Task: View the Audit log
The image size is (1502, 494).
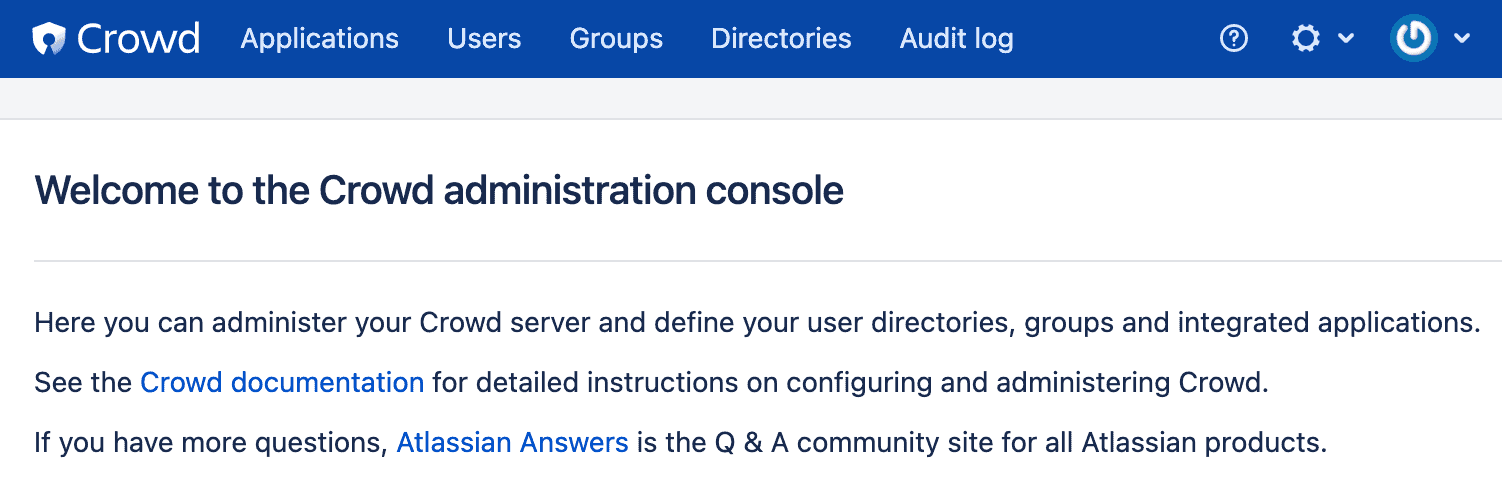Action: 956,39
